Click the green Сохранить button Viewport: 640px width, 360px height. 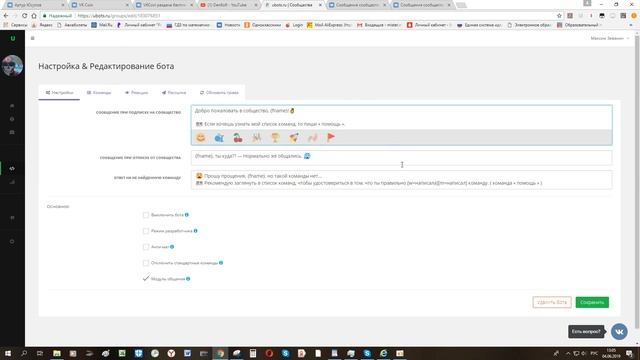point(592,302)
